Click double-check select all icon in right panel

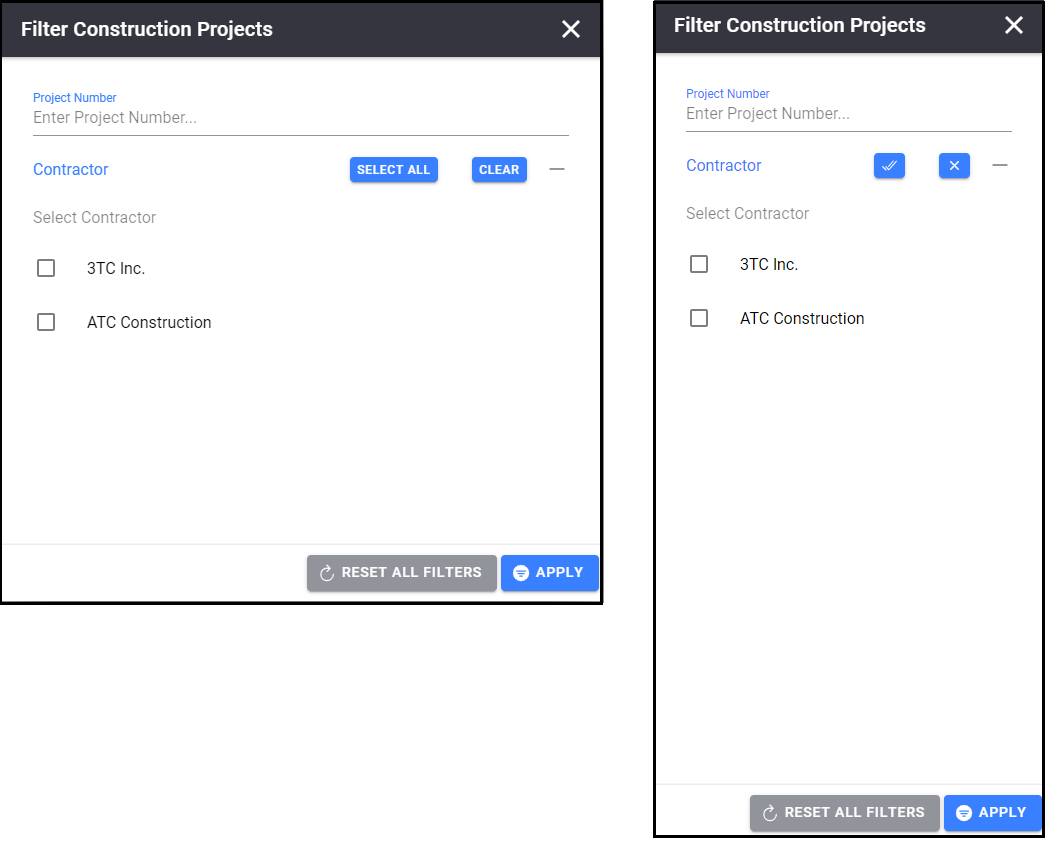pos(888,166)
